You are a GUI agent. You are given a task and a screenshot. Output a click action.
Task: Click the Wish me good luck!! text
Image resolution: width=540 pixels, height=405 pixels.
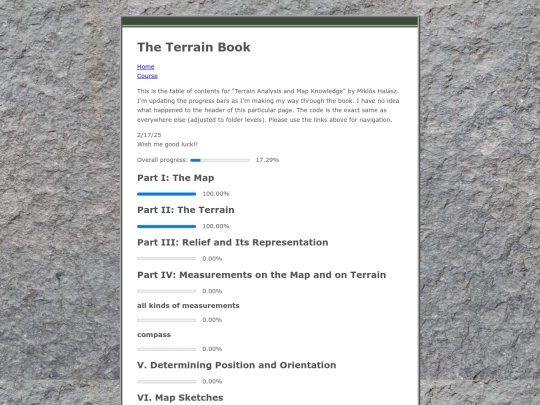click(167, 144)
